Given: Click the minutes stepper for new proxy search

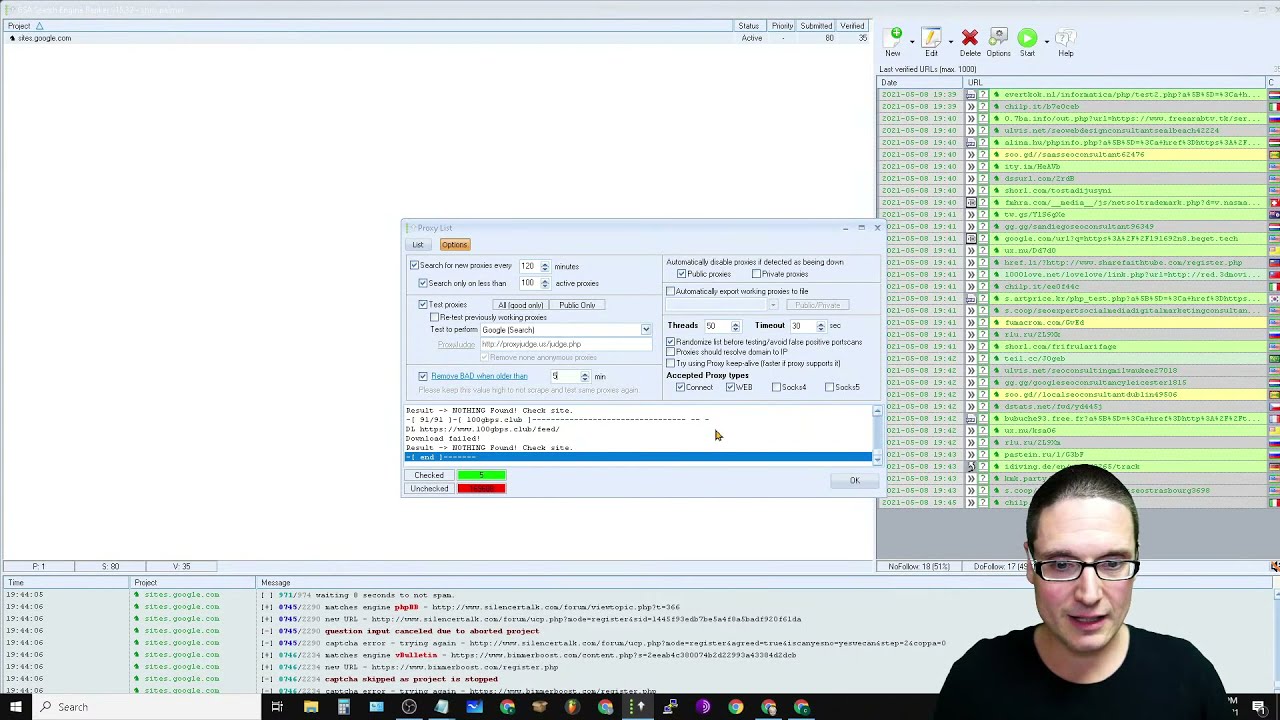Looking at the screenshot, I should point(544,266).
